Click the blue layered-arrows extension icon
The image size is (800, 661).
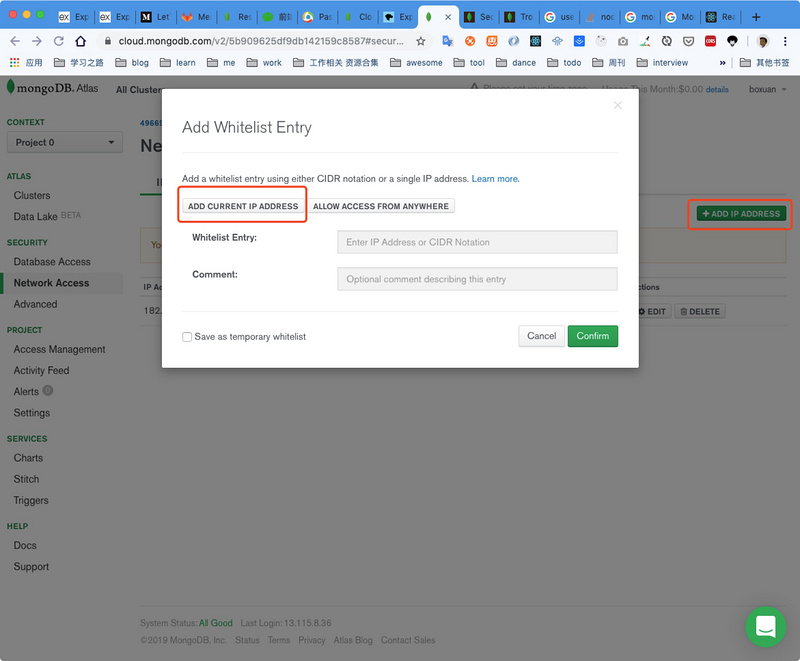click(x=579, y=41)
